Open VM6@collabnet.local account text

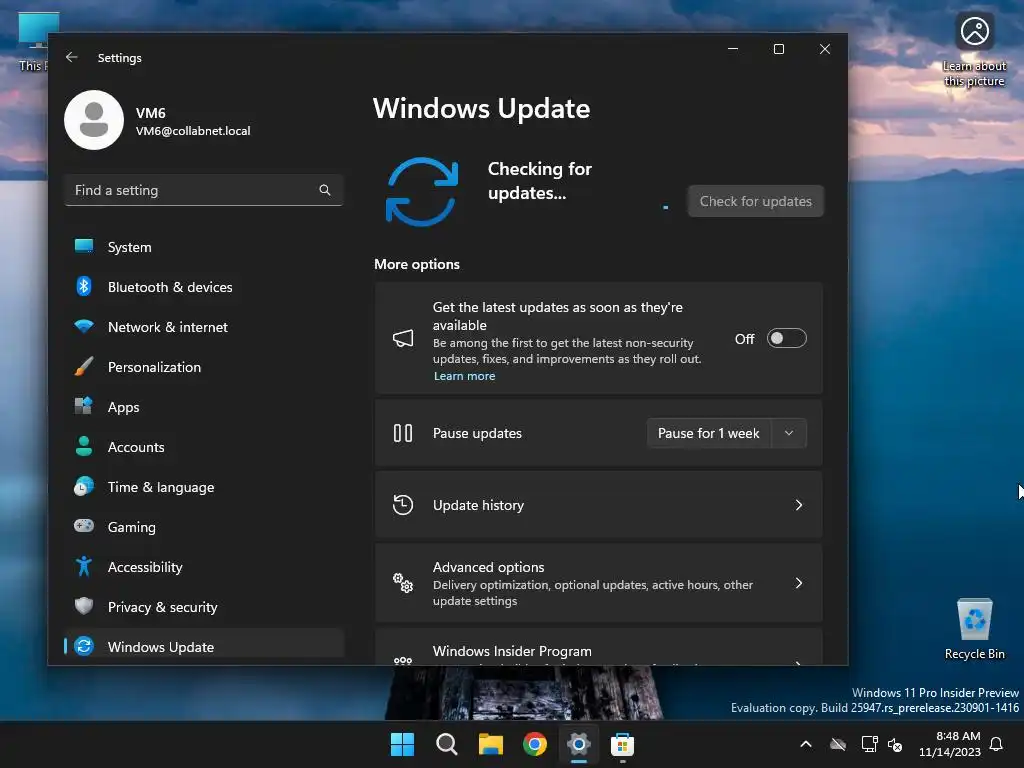coord(193,131)
